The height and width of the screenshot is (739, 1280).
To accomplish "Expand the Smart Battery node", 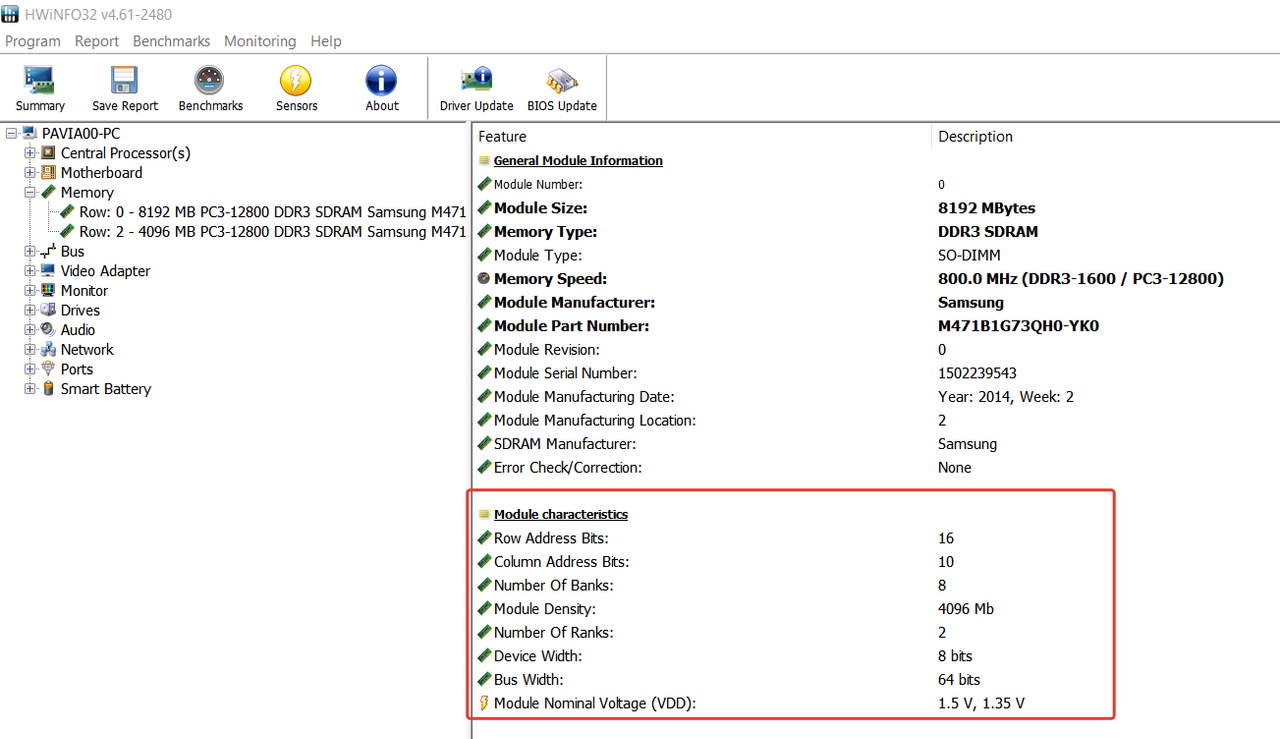I will point(30,389).
